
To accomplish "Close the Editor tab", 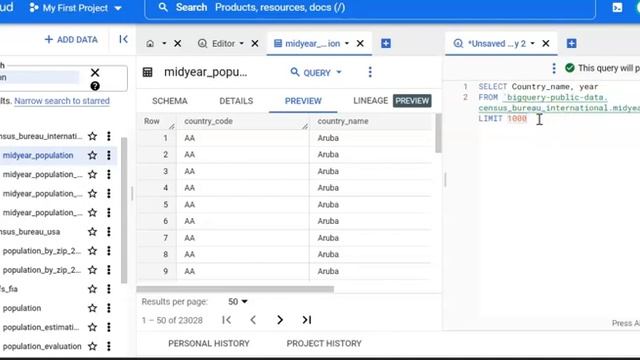I will coord(255,43).
